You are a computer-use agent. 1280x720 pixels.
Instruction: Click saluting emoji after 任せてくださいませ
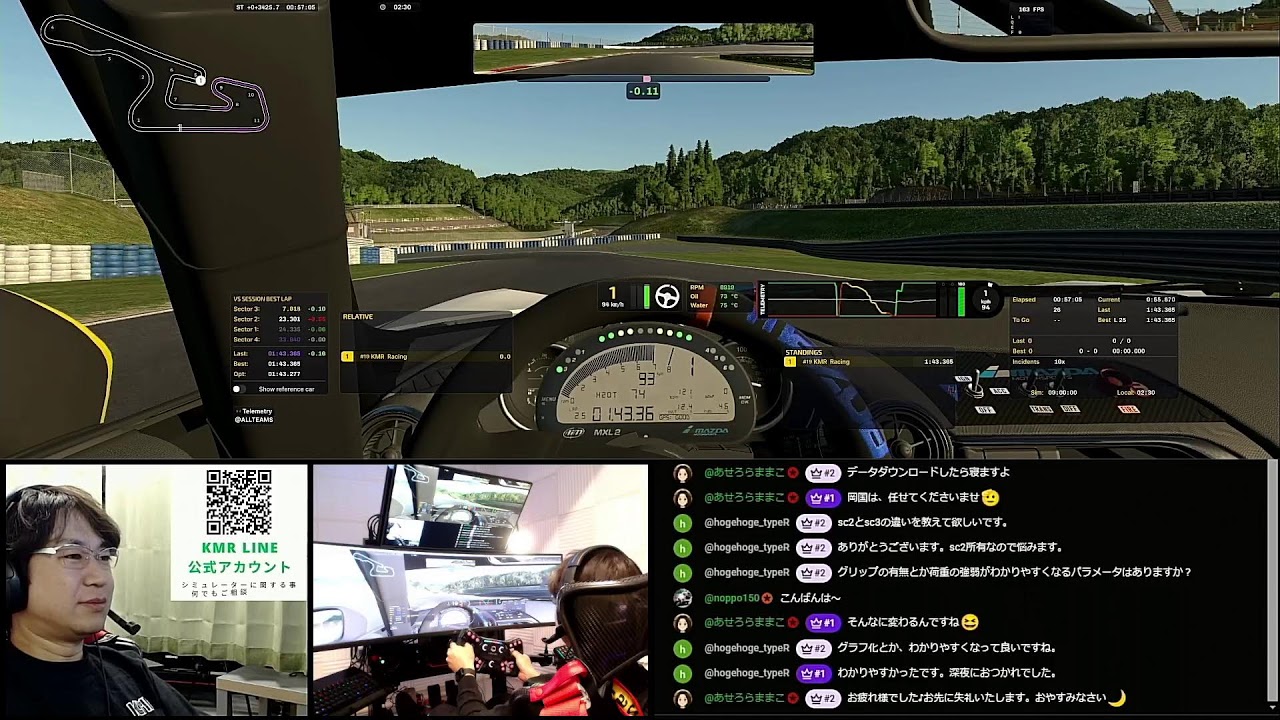point(990,497)
